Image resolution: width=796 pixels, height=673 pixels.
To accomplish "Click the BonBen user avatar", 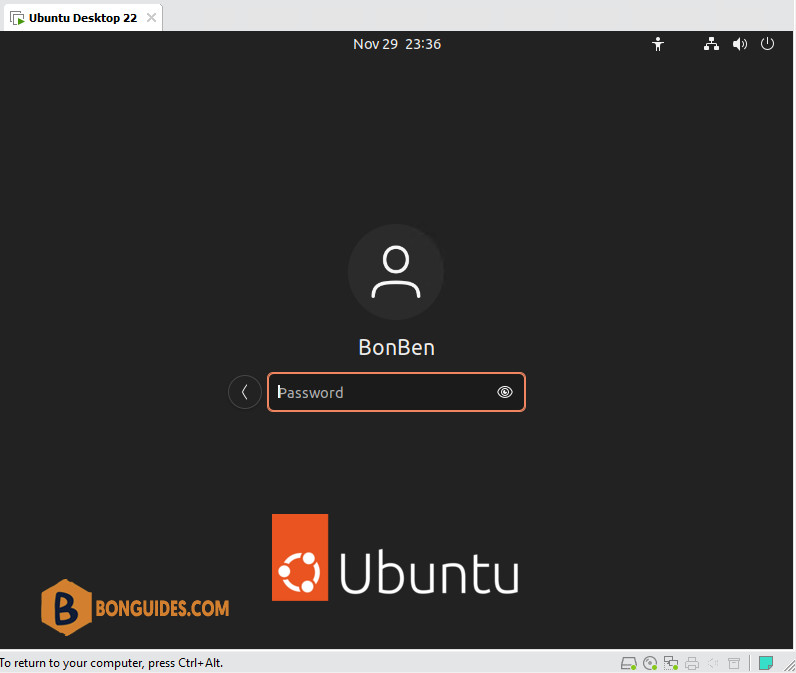I will (x=396, y=272).
